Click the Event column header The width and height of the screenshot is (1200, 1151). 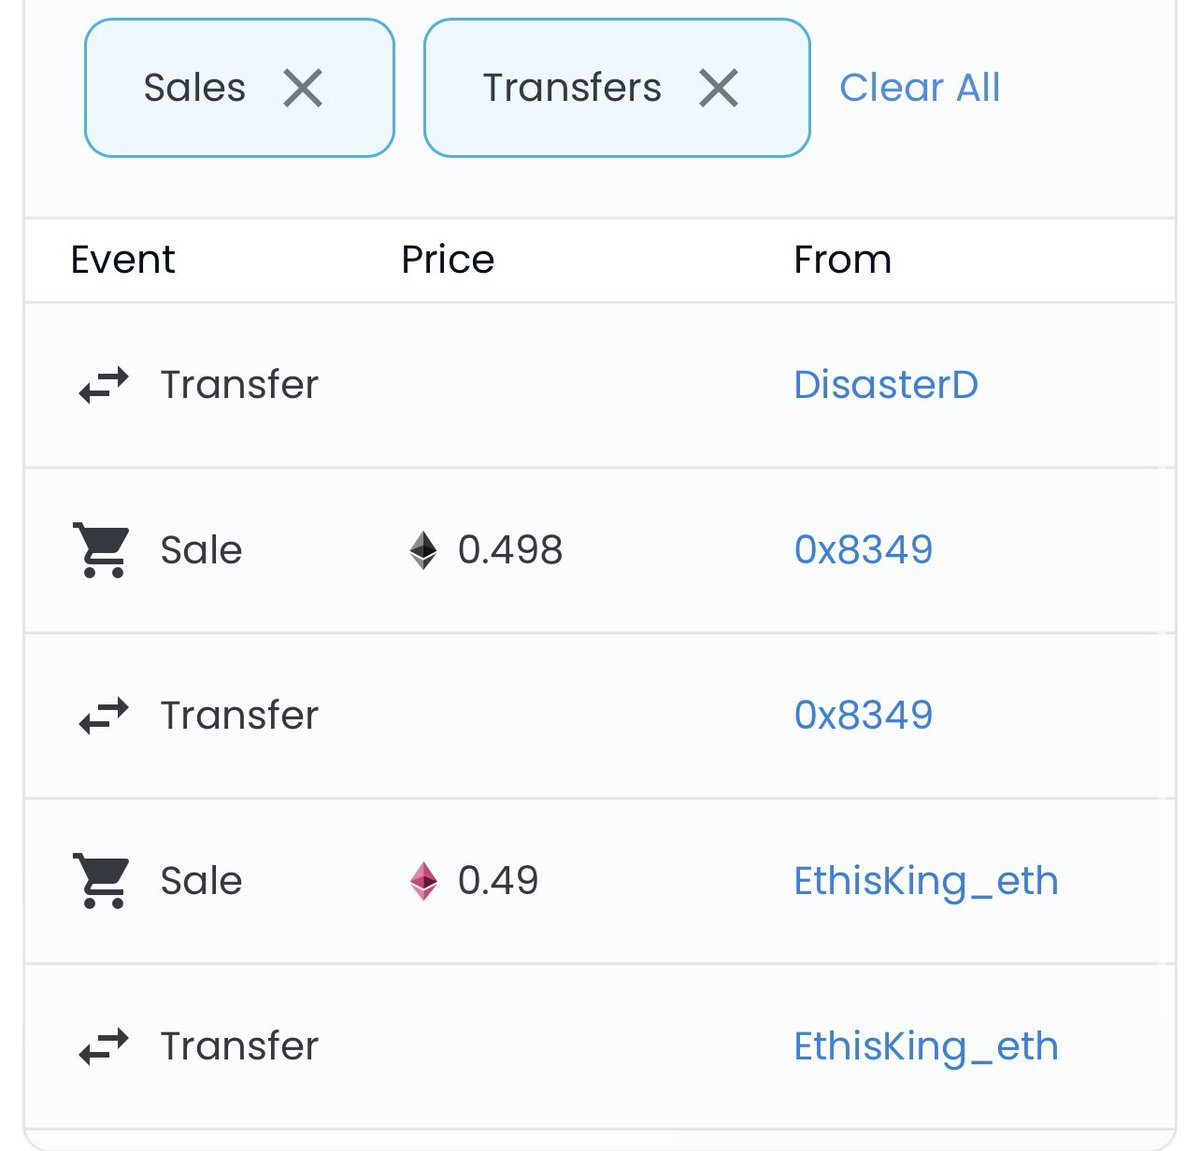pyautogui.click(x=123, y=260)
